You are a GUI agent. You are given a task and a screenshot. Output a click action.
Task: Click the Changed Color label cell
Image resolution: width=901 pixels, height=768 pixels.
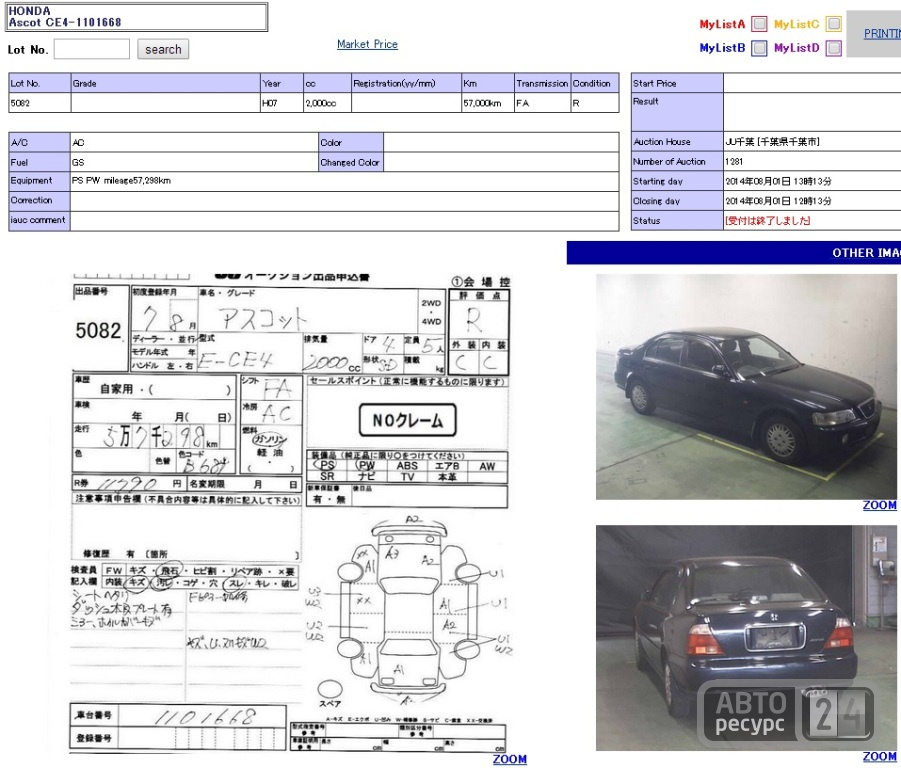tap(351, 163)
